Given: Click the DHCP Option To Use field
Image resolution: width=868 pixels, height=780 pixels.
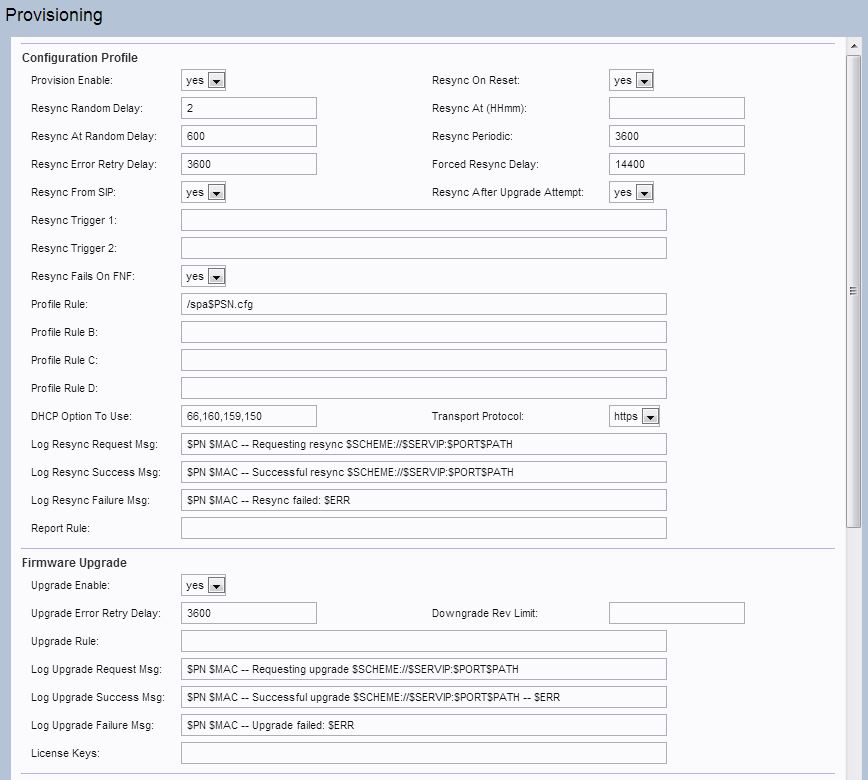Looking at the screenshot, I should tap(248, 416).
